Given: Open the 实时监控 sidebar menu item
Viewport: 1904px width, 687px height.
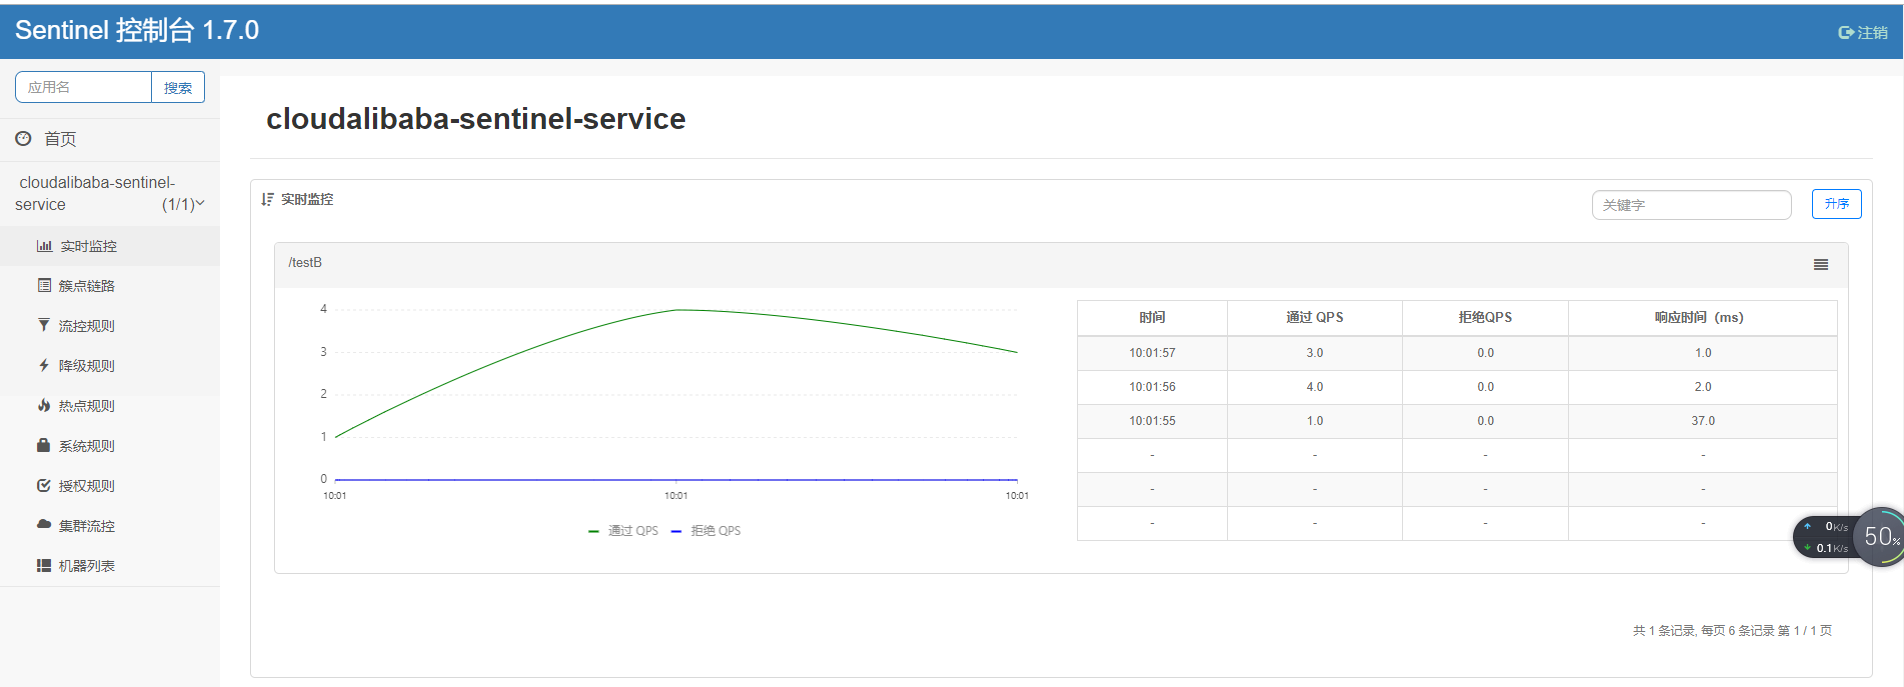Looking at the screenshot, I should 110,246.
